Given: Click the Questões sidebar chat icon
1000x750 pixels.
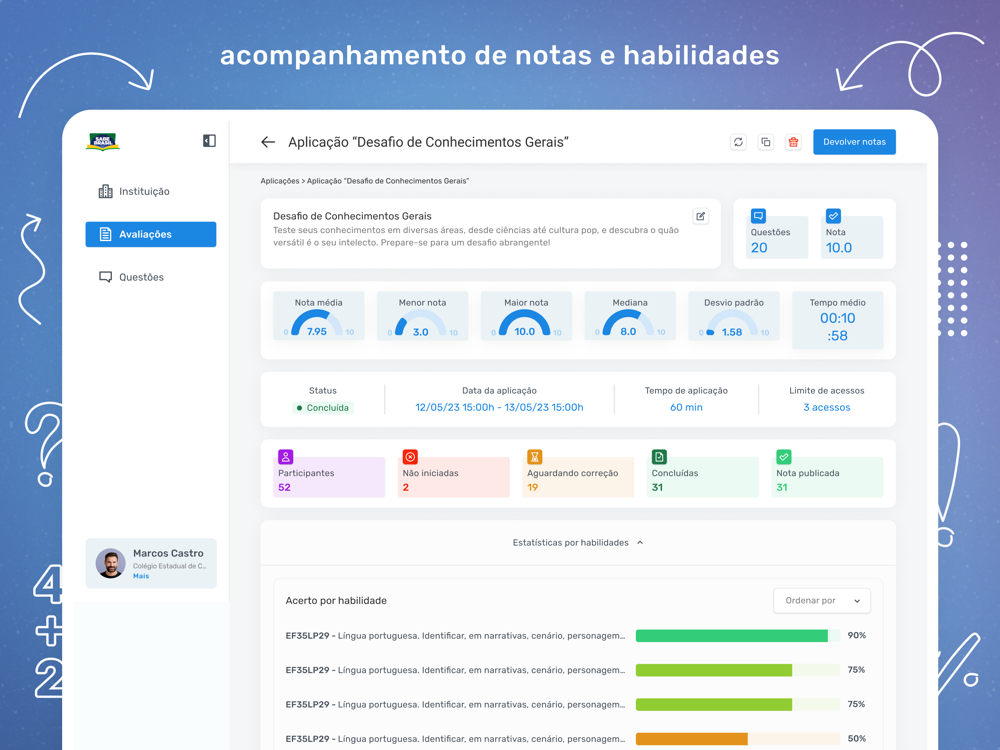Looking at the screenshot, I should [x=105, y=277].
